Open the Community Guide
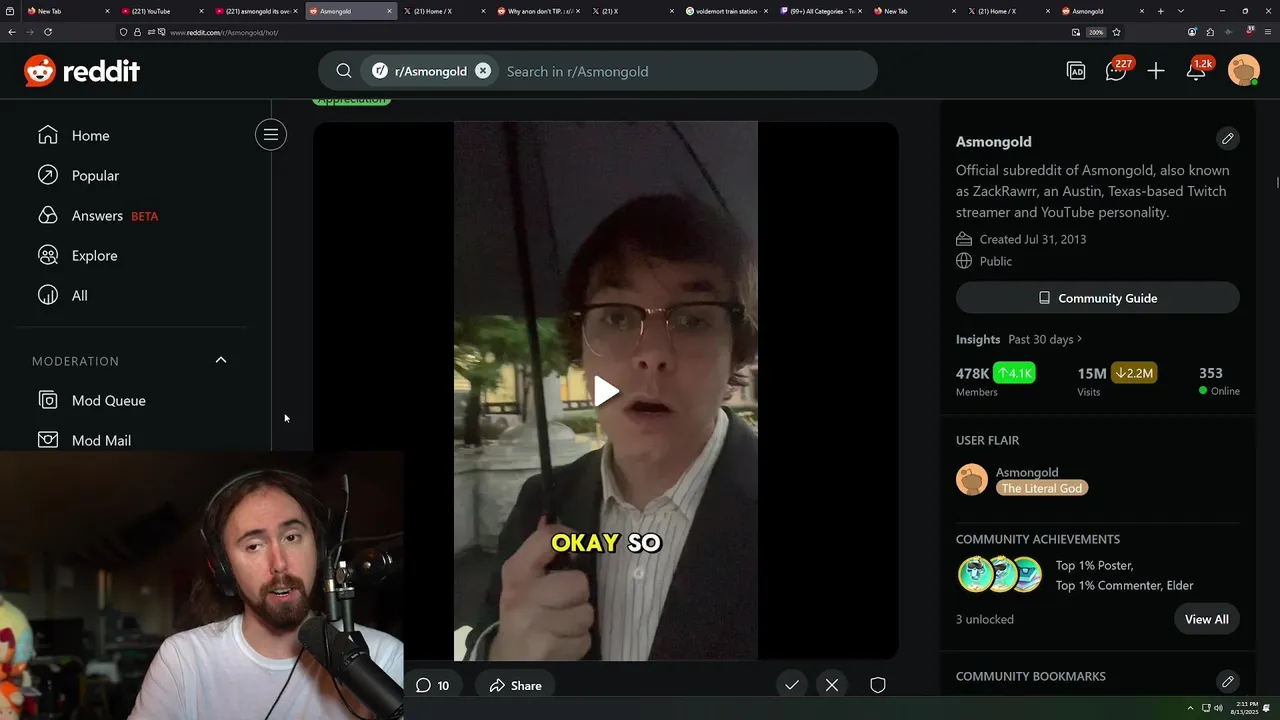This screenshot has width=1280, height=720. [x=1098, y=298]
